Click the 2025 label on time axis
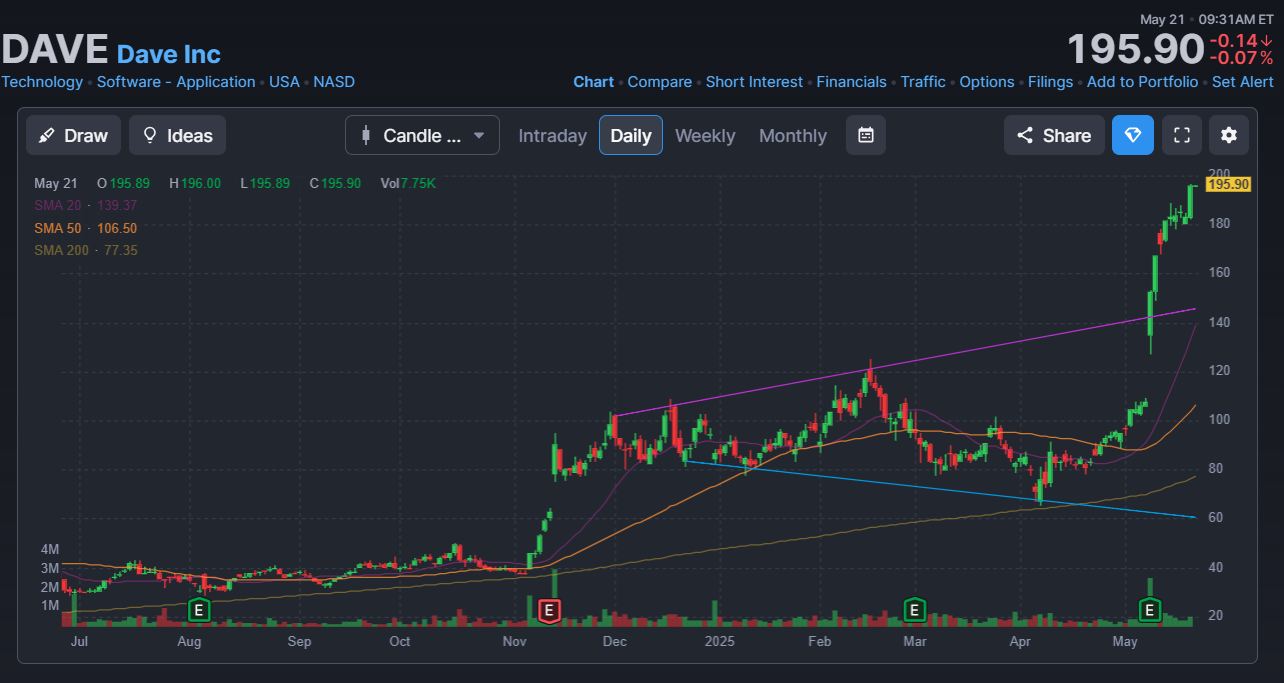This screenshot has height=683, width=1284. [x=719, y=641]
